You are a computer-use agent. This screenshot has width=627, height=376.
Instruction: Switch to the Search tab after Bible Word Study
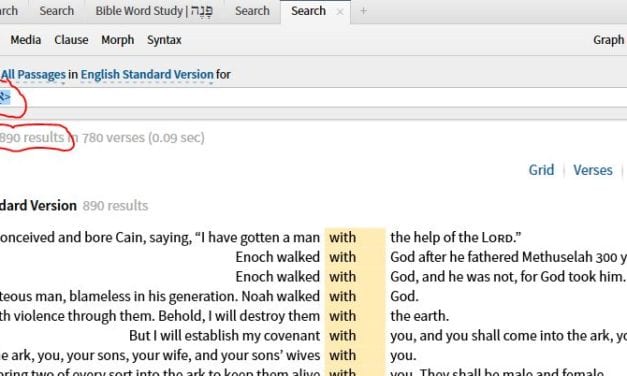click(x=252, y=11)
